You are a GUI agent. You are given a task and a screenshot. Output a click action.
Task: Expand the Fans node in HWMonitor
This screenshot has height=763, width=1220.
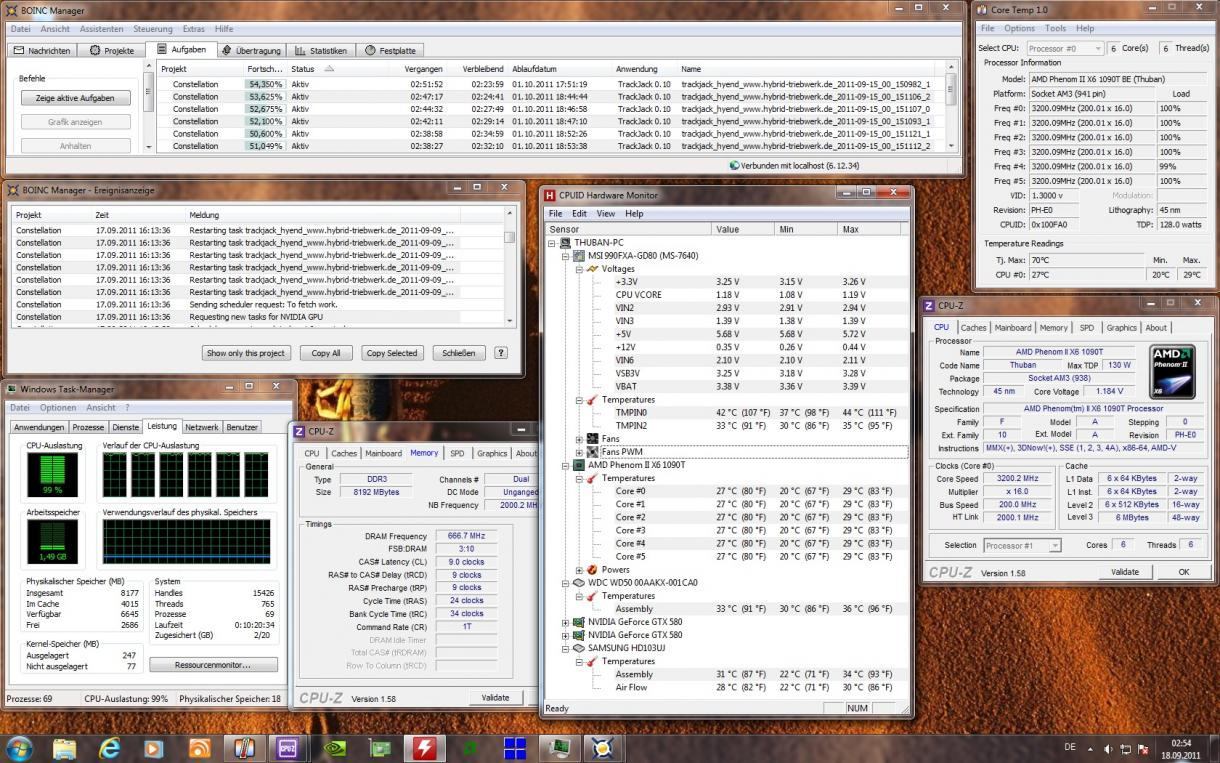[x=580, y=438]
